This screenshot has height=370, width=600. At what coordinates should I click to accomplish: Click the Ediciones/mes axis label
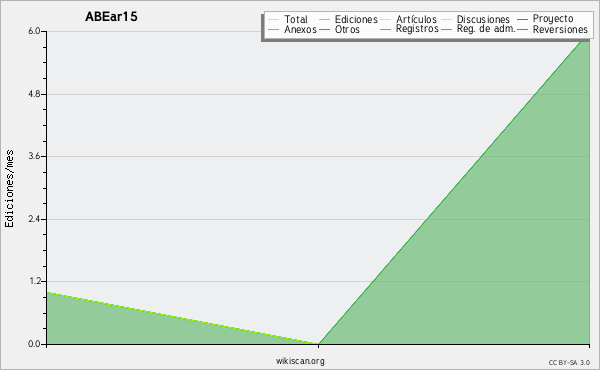9,189
